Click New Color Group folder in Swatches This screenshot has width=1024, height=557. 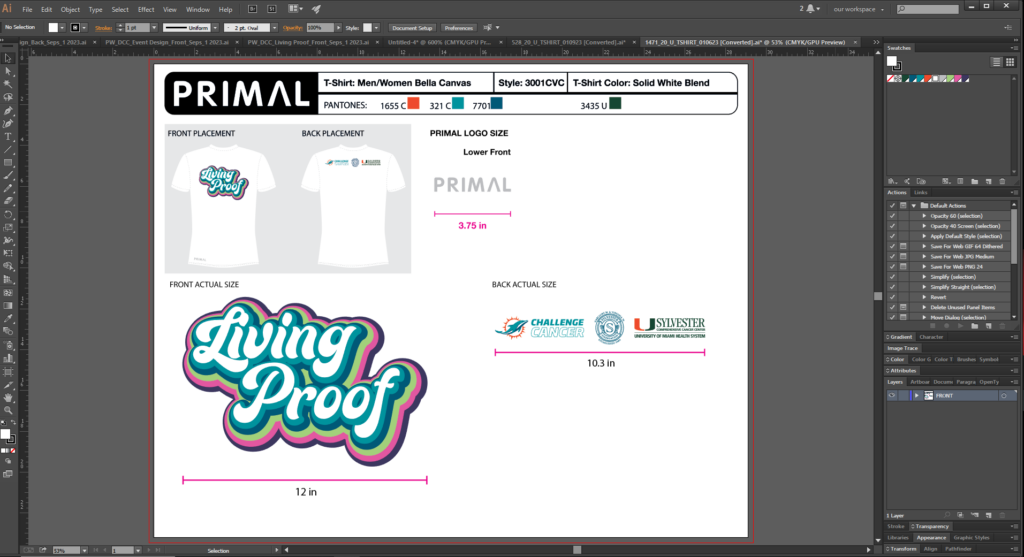click(974, 182)
